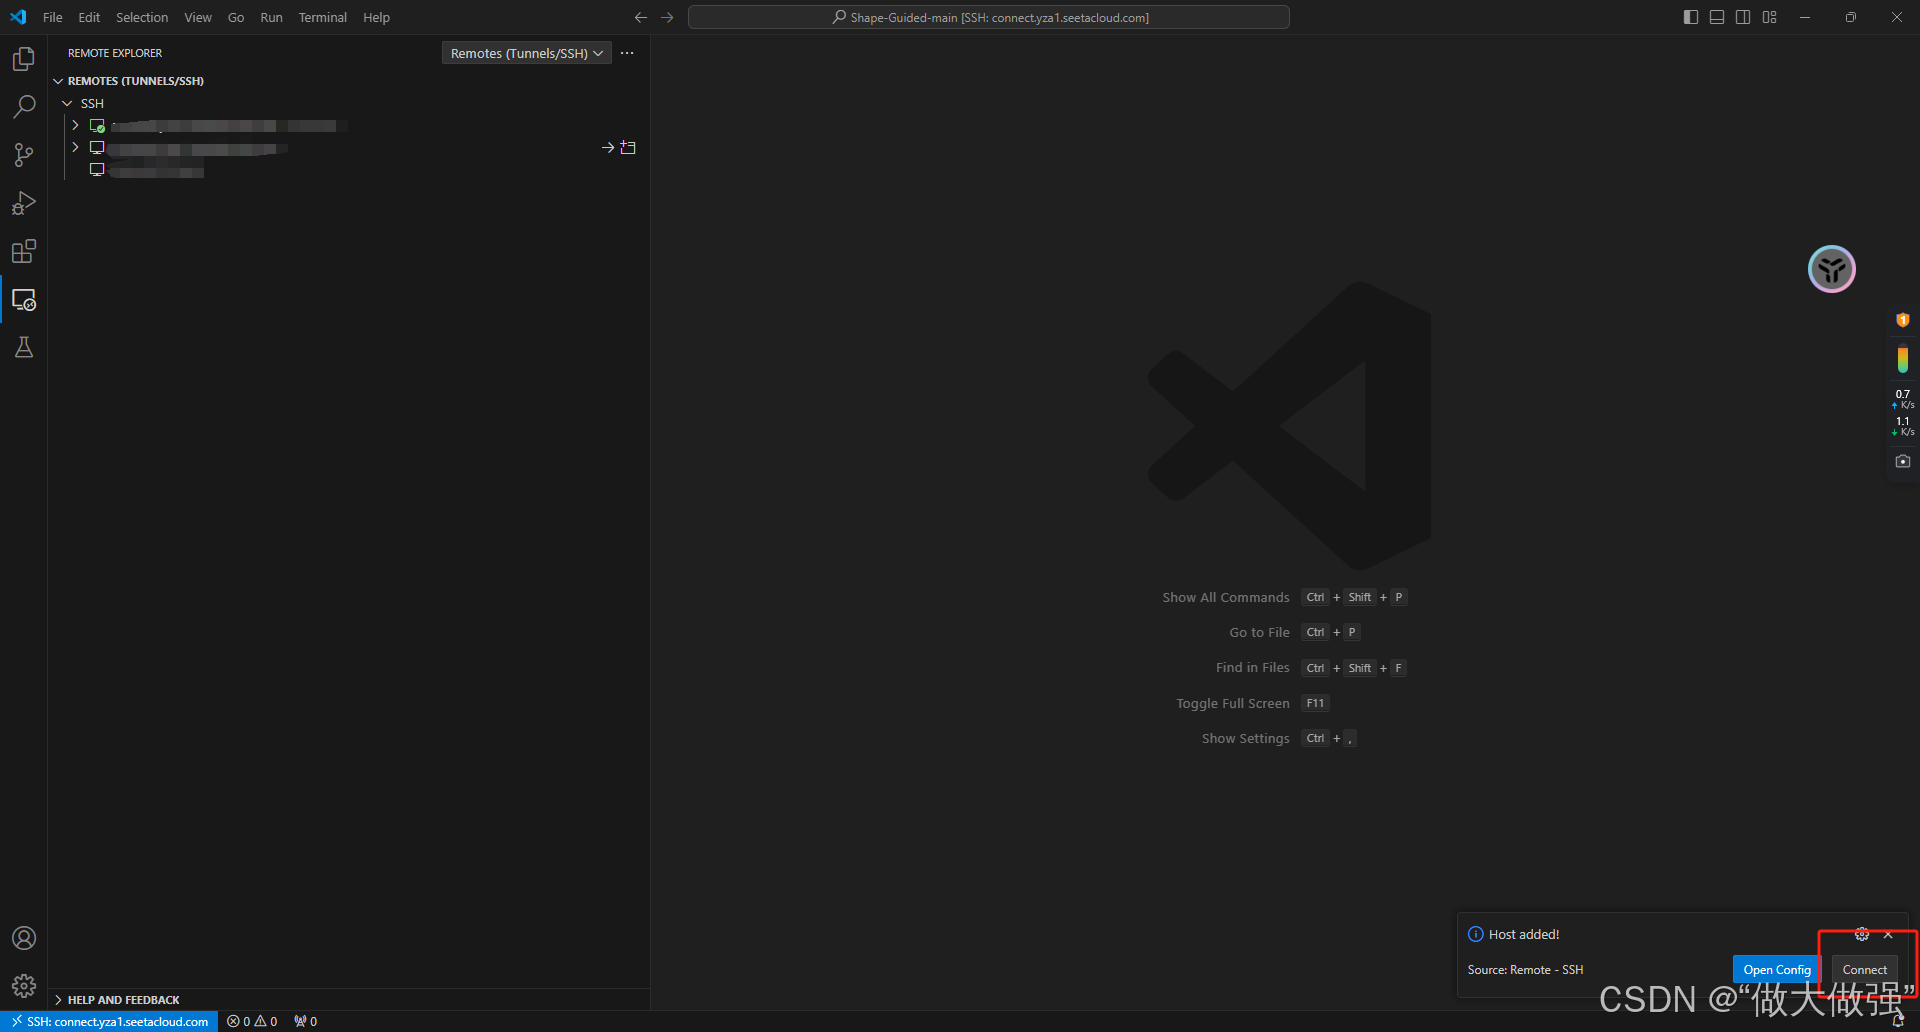The width and height of the screenshot is (1920, 1032).
Task: Click the screenshot camera widget icon
Action: (x=1903, y=461)
